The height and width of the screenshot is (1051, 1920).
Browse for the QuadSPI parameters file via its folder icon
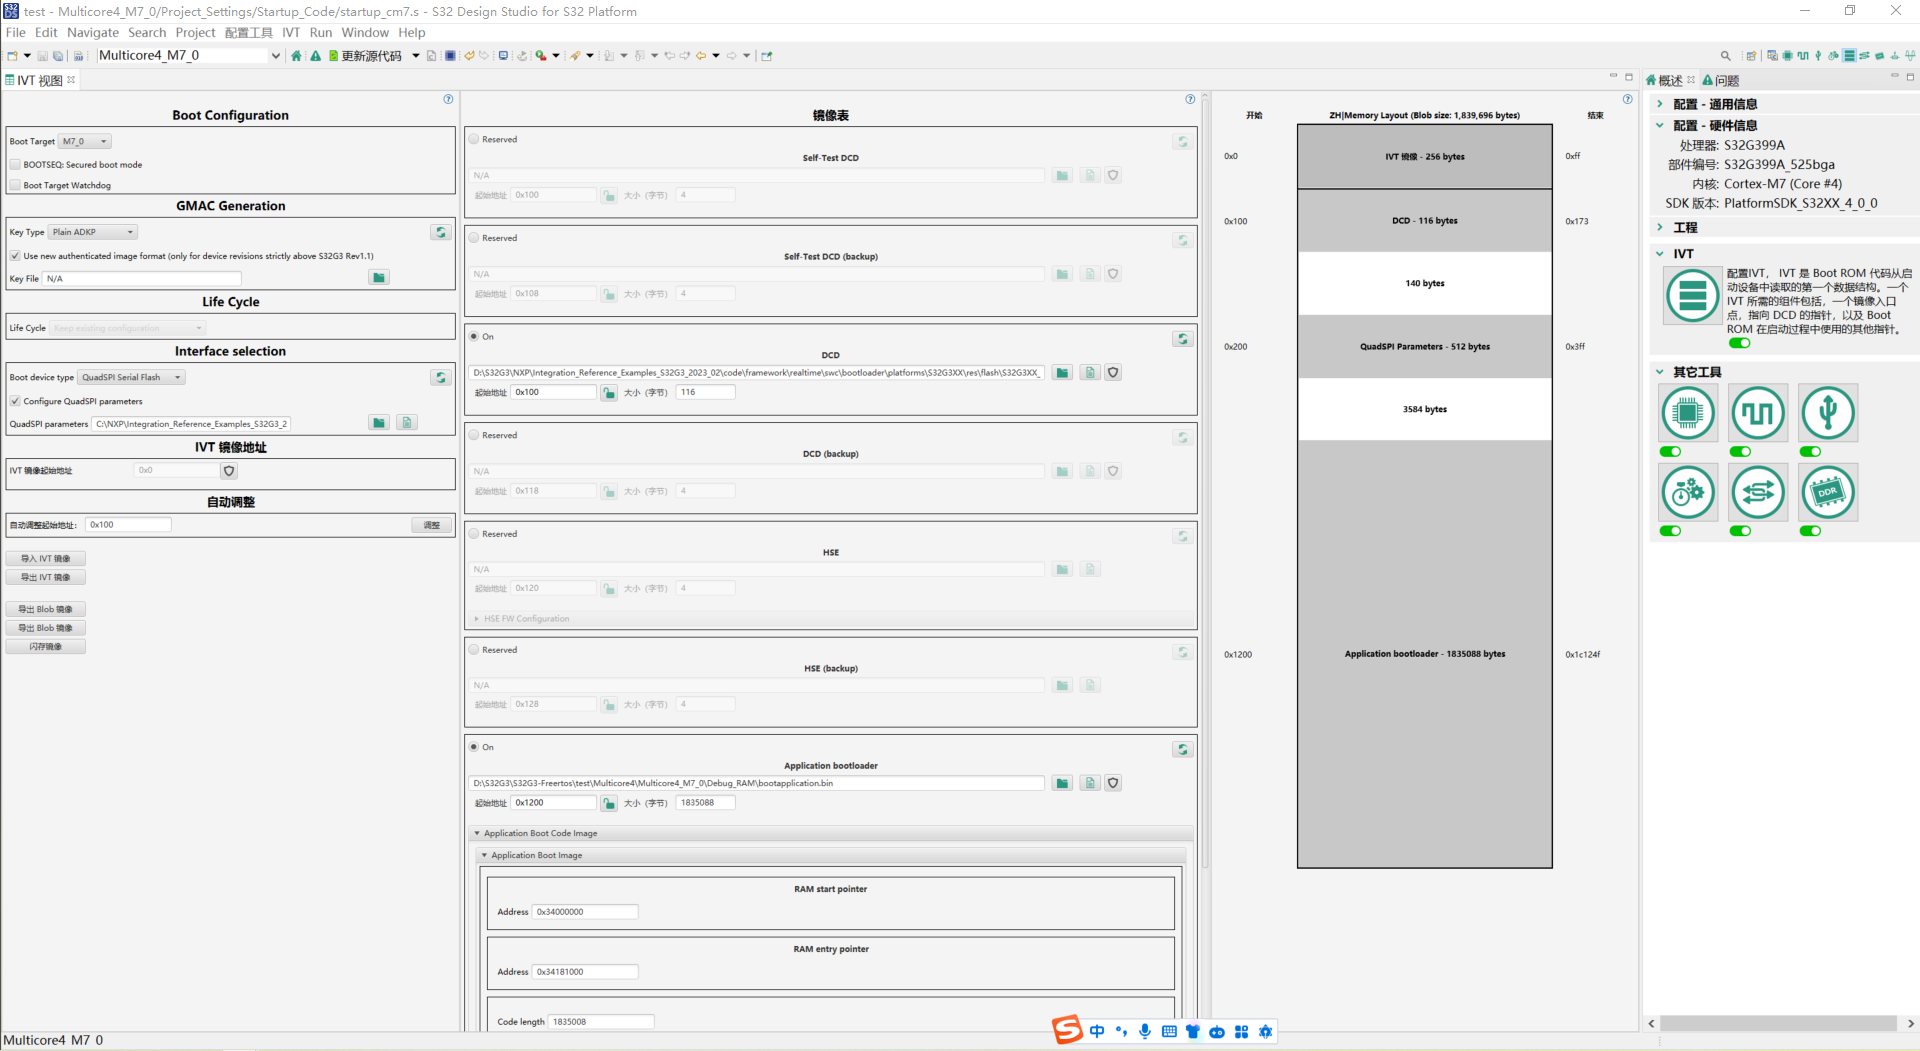(x=378, y=423)
